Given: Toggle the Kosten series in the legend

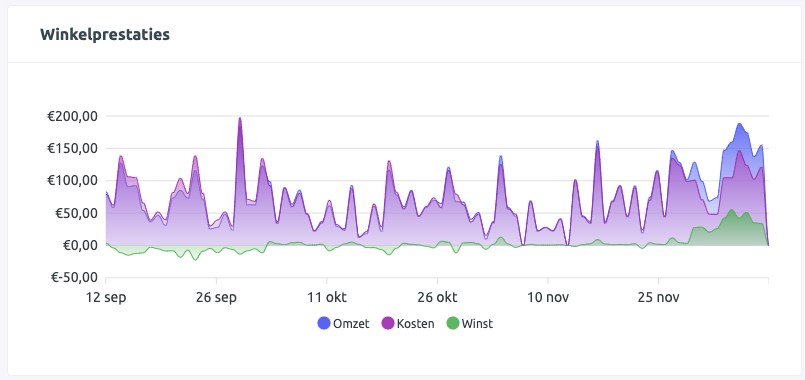Looking at the screenshot, I should point(408,324).
